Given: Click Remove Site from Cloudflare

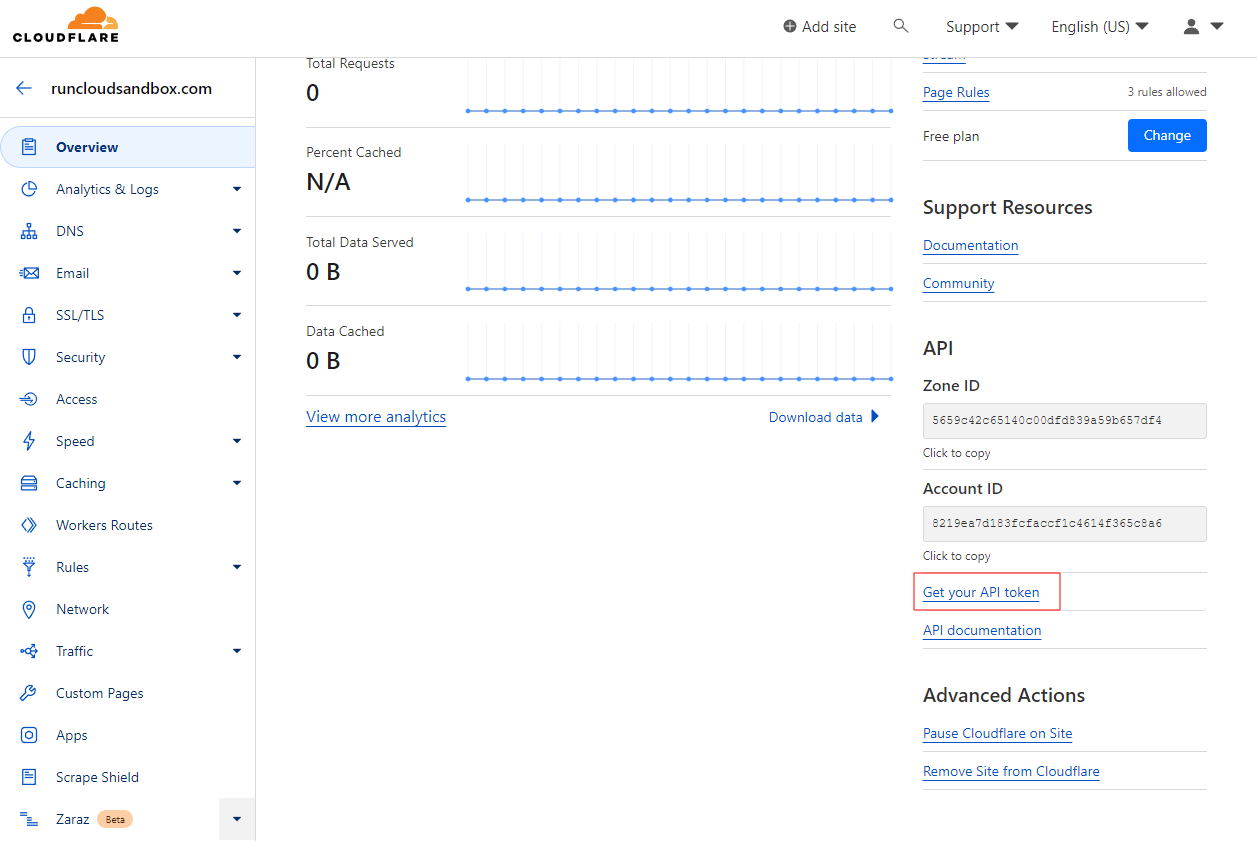Looking at the screenshot, I should point(1011,771).
